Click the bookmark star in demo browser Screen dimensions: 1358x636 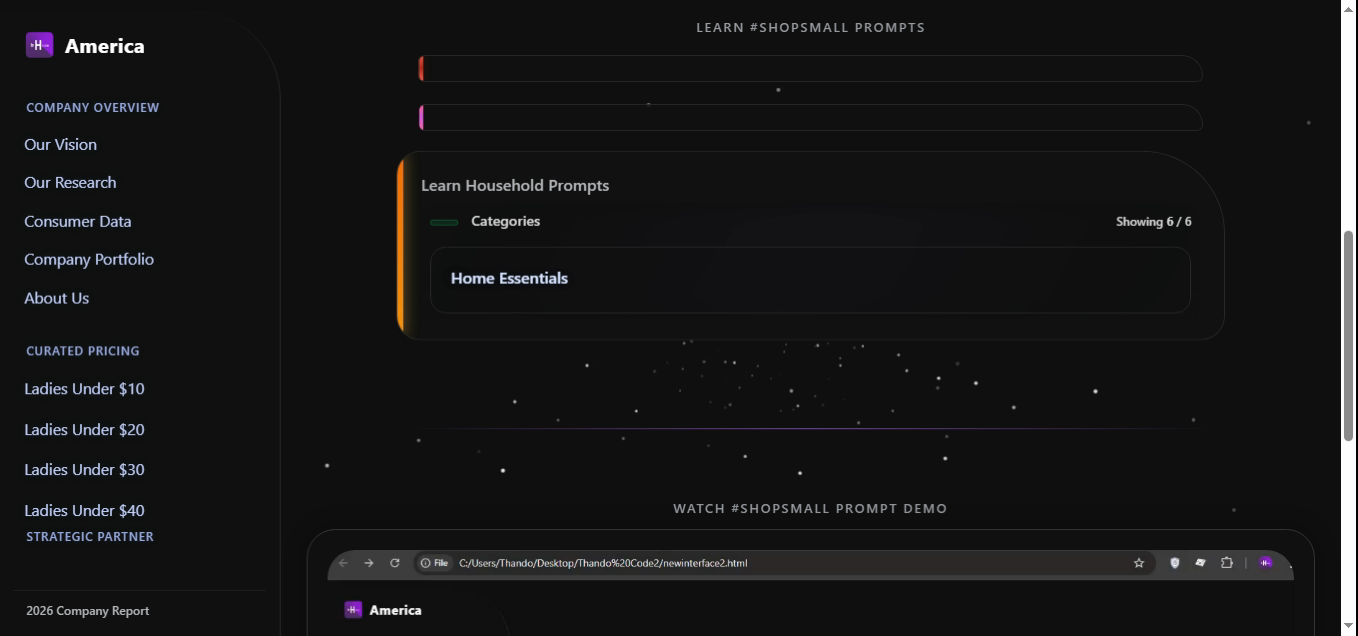coord(1138,563)
